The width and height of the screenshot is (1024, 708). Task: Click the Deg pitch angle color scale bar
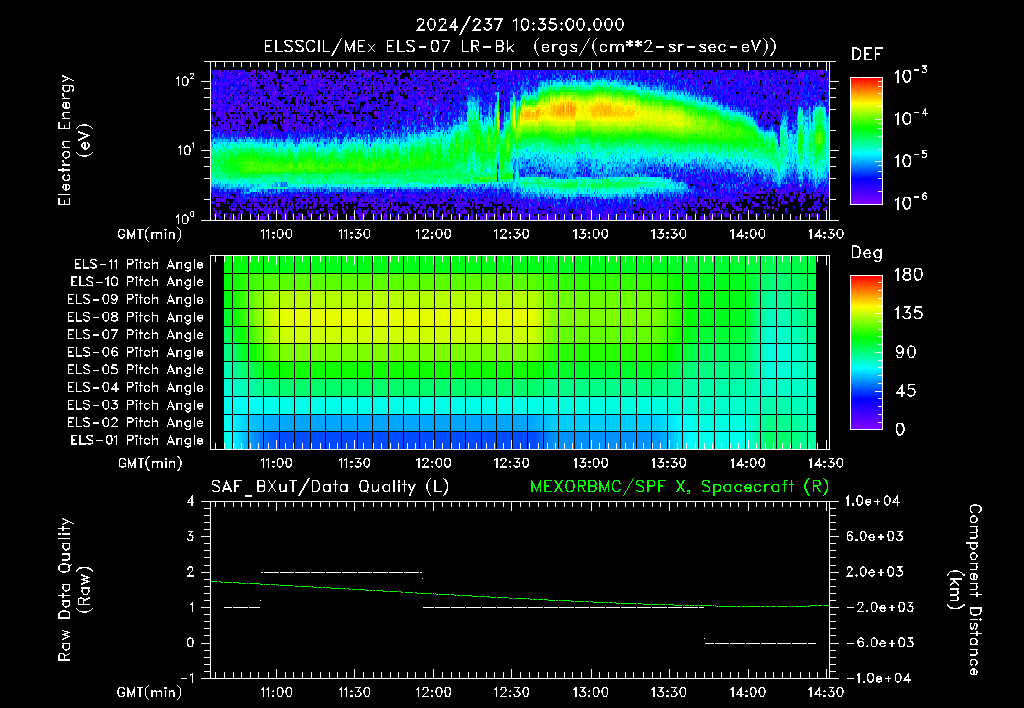click(867, 352)
